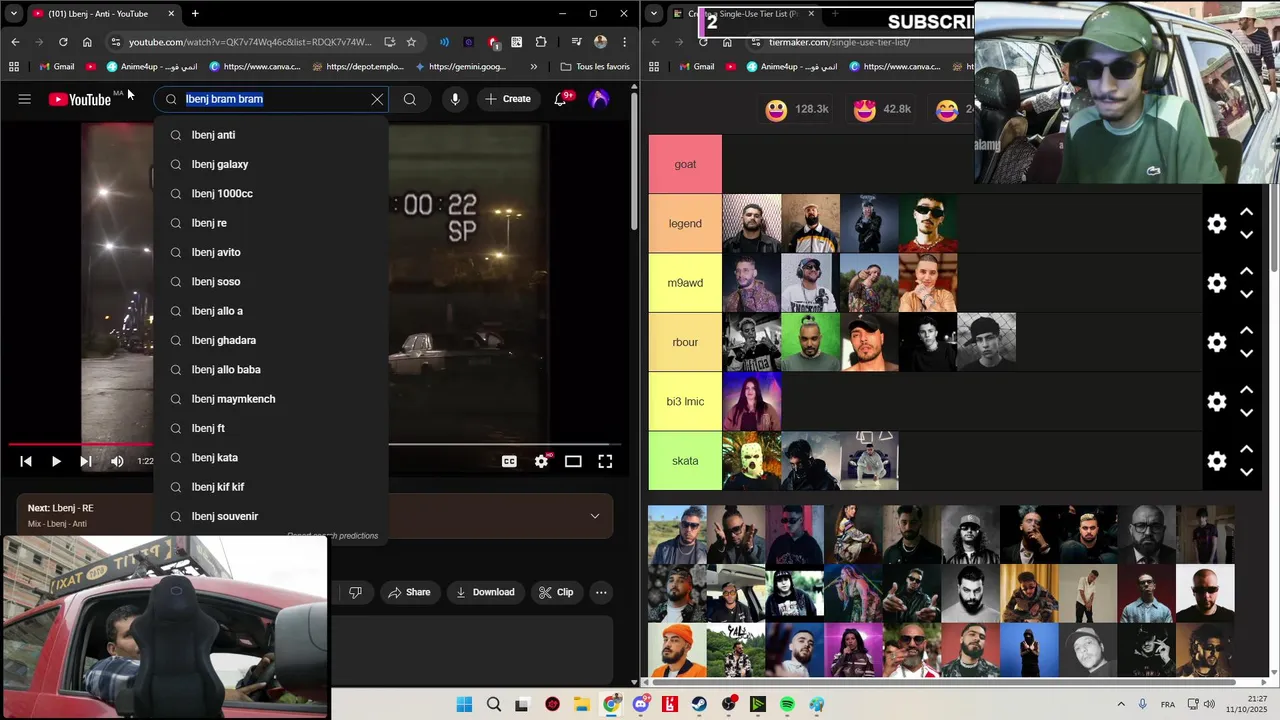Click the rbour tier label
The image size is (1280, 720).
tap(685, 342)
